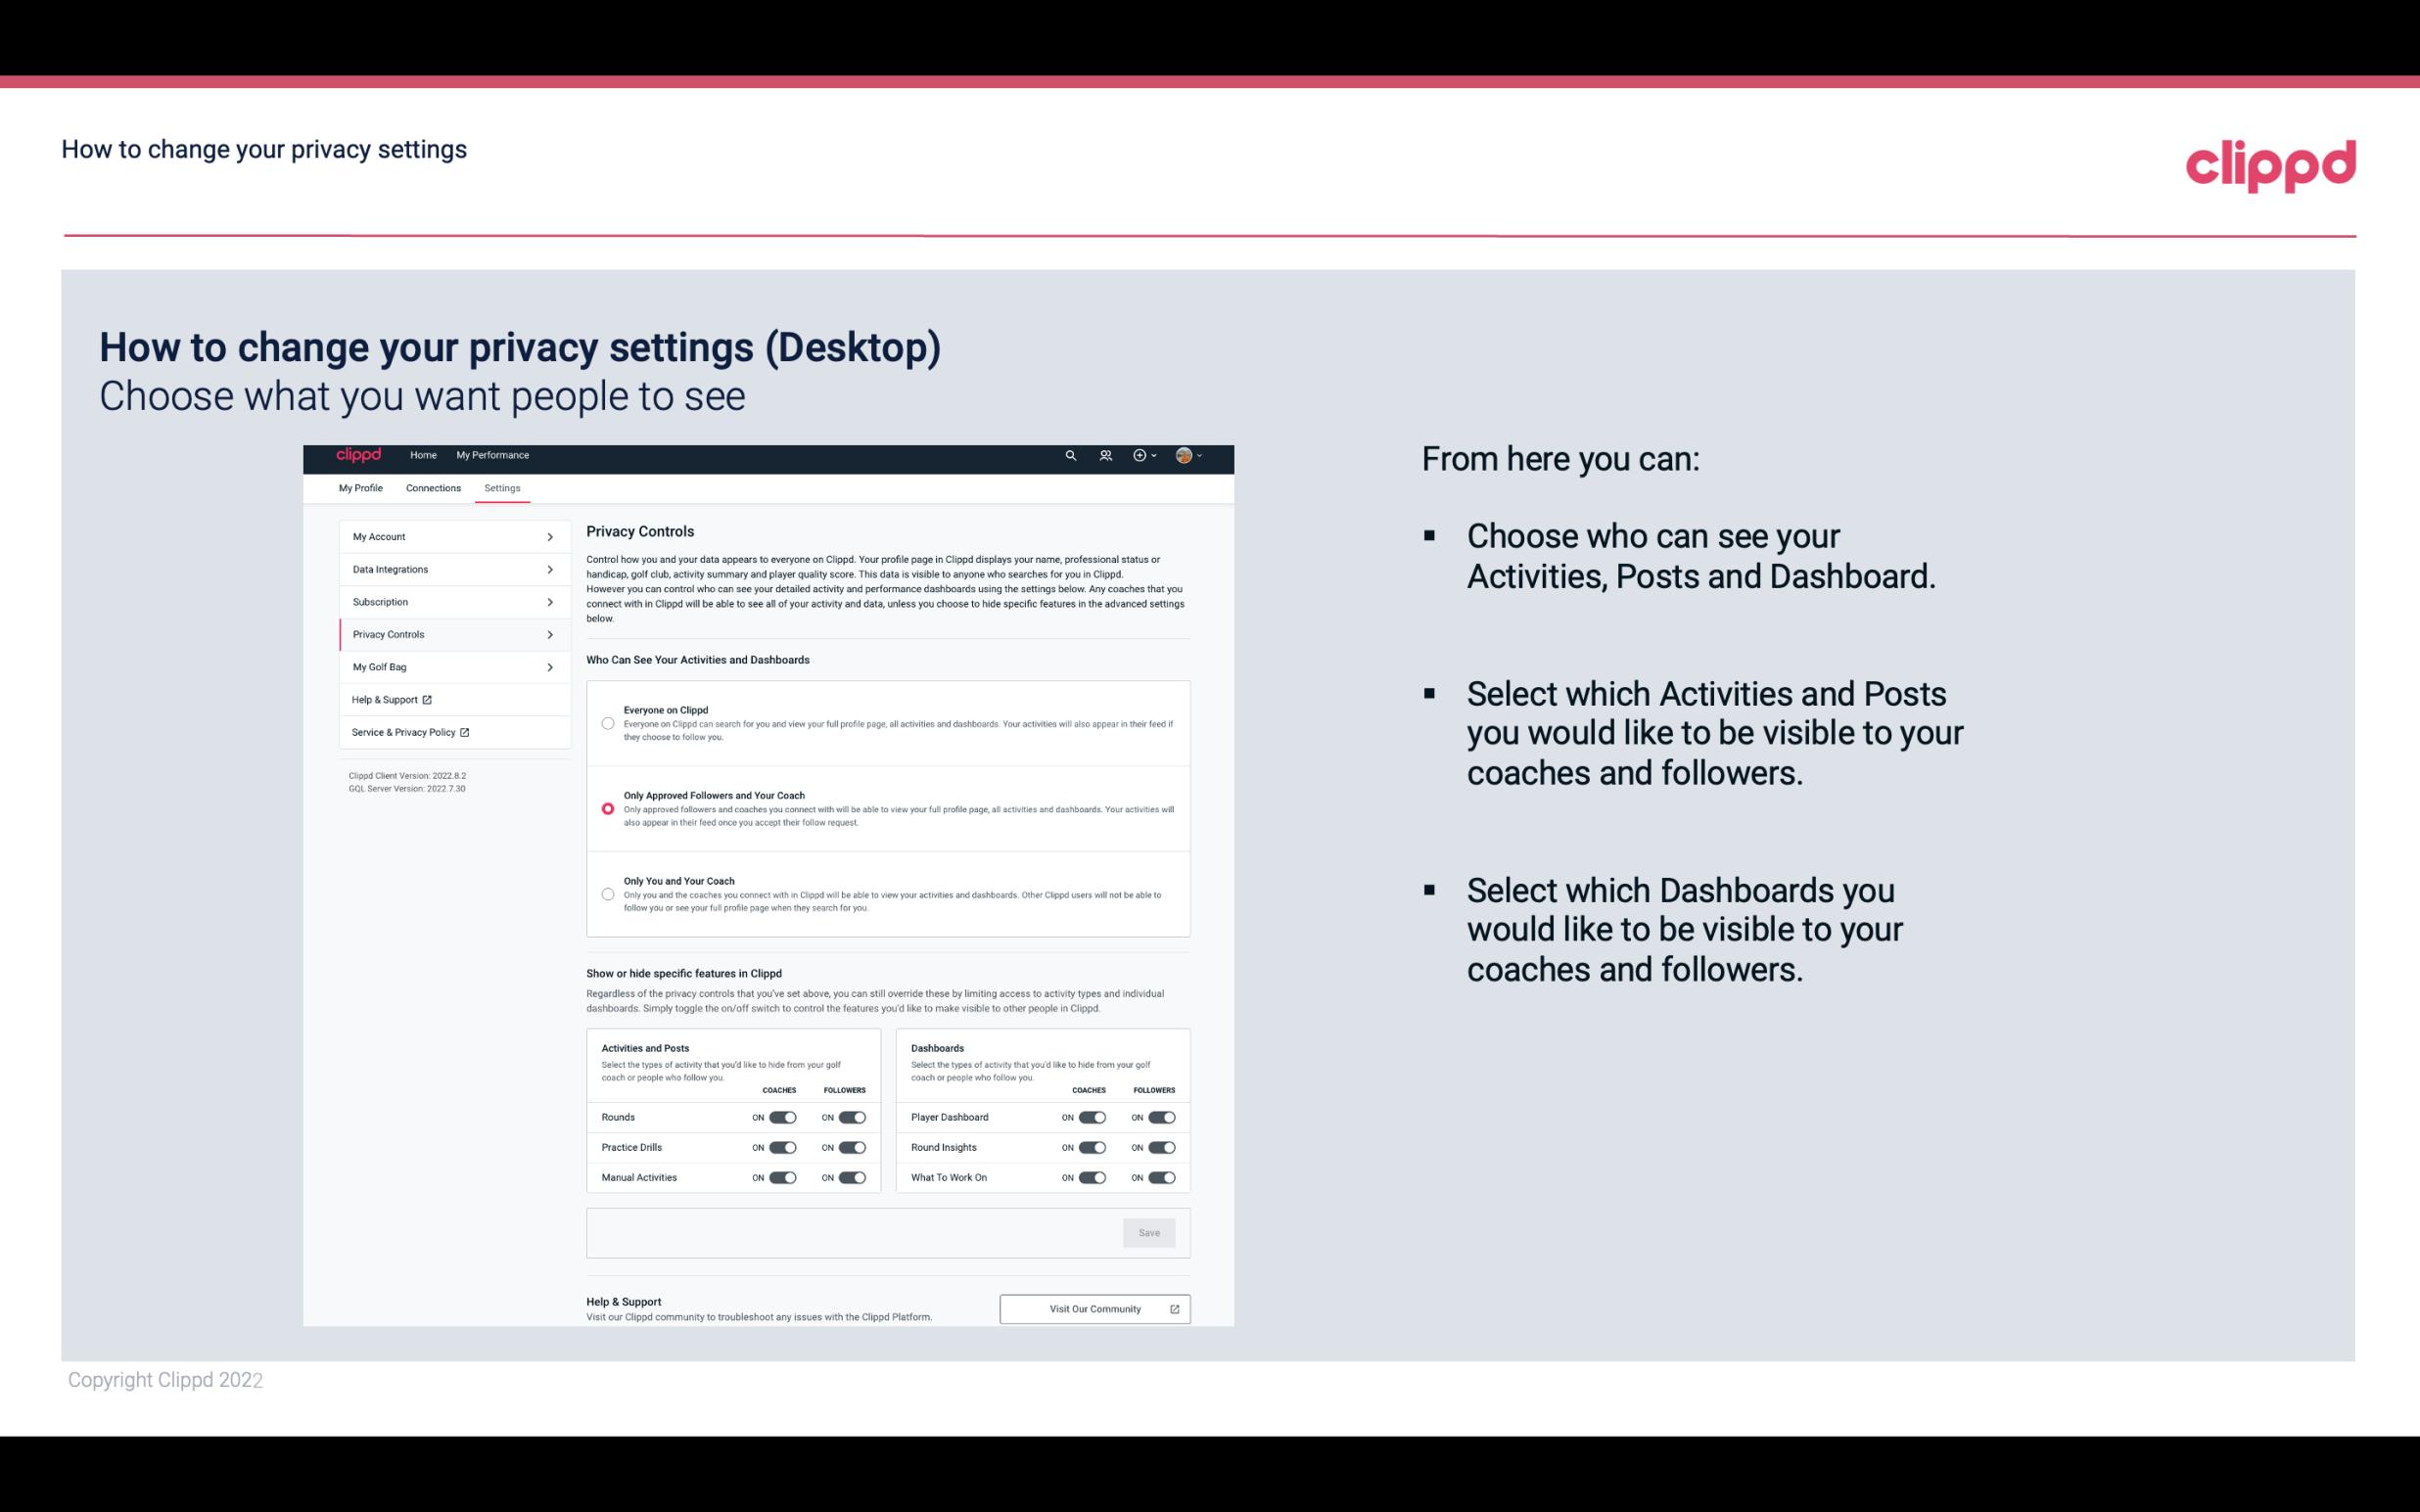Screen dimensions: 2420x1512
Task: Select Only Approved Followers radio button
Action: pyautogui.click(x=606, y=808)
